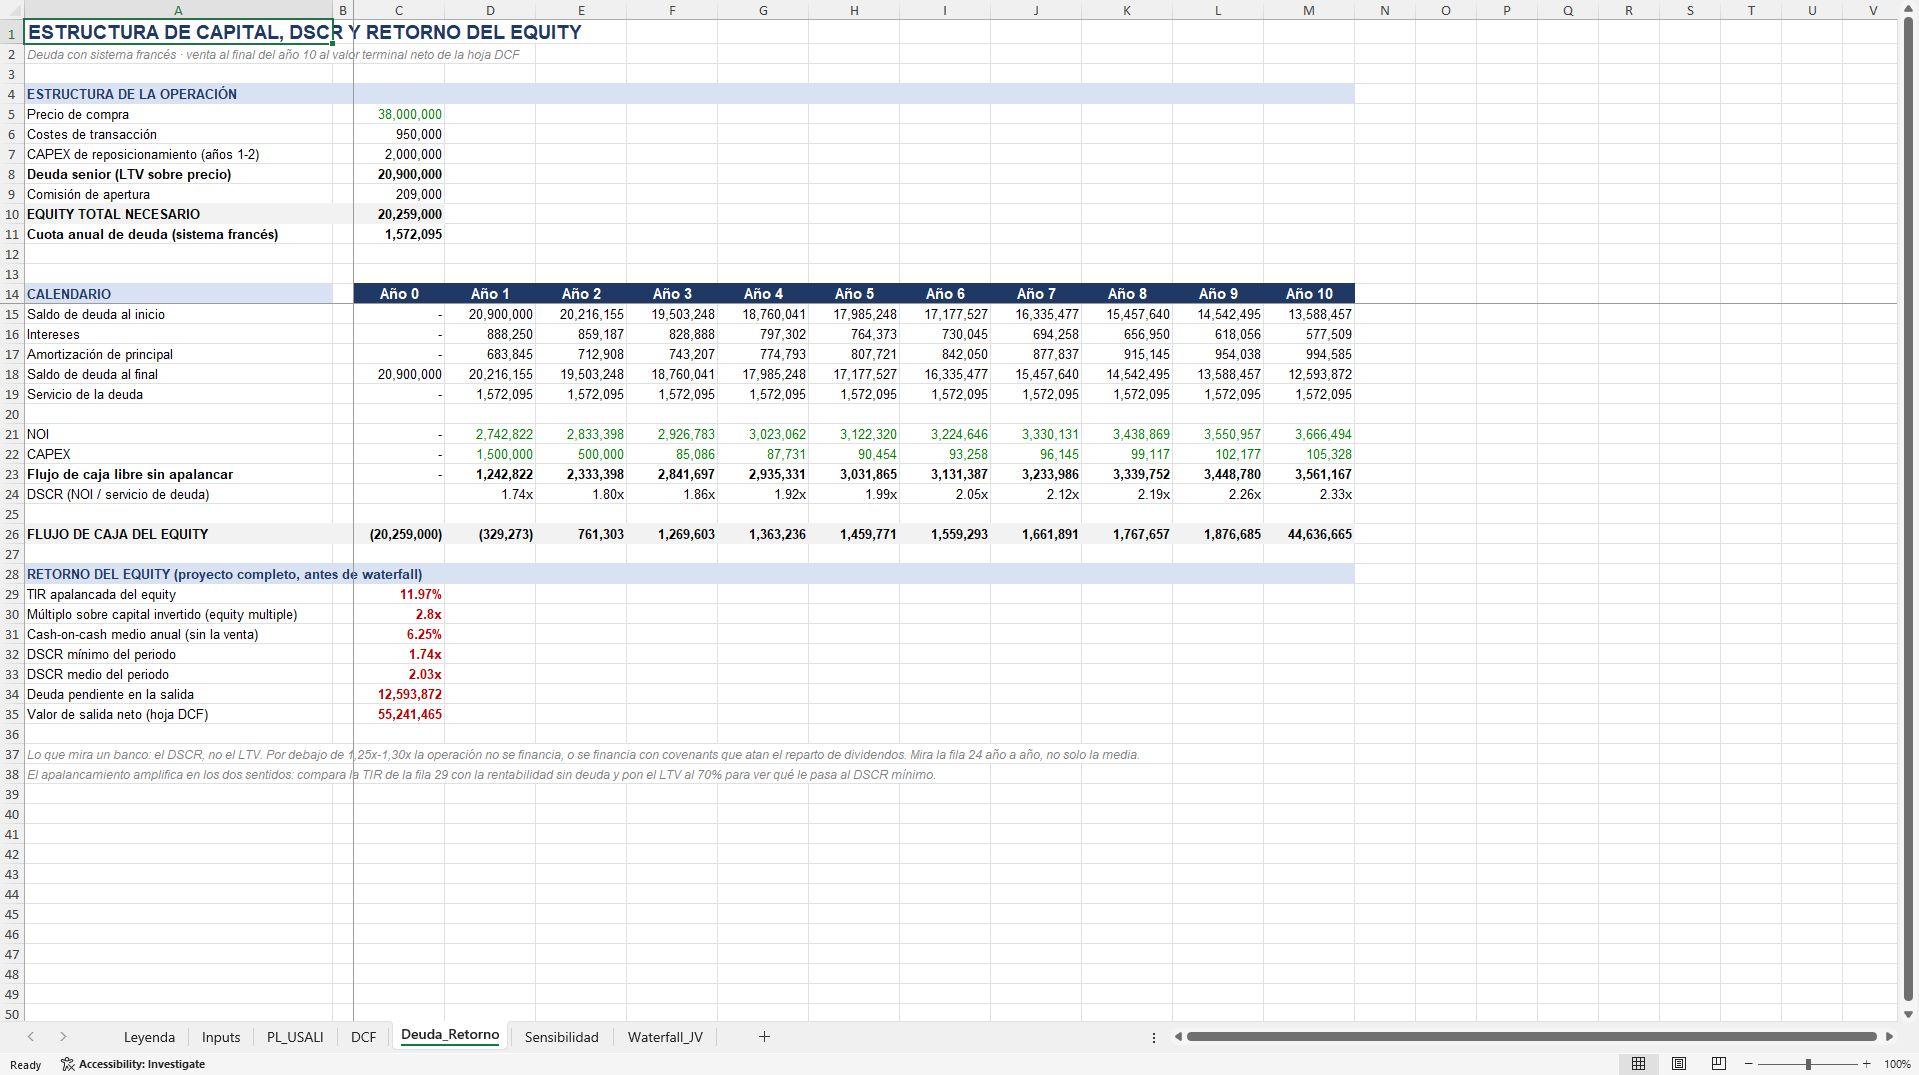Select Cuota anual value 1,572,095 in row 11
This screenshot has height=1075, width=1919.
(x=398, y=234)
